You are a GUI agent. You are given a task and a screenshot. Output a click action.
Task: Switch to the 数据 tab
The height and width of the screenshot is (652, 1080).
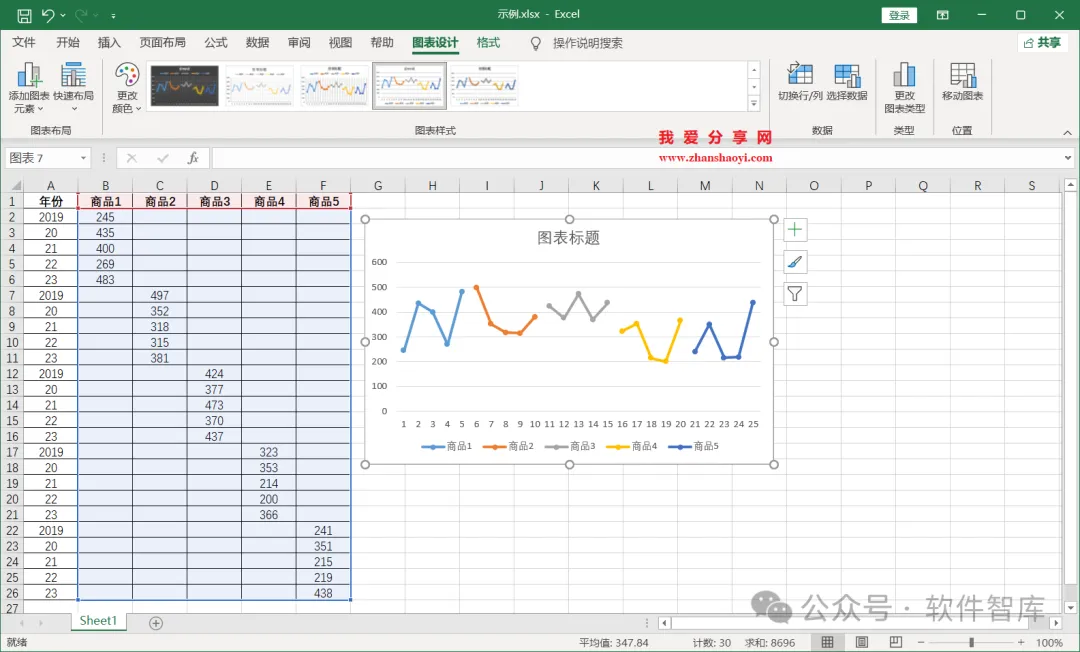tap(257, 43)
